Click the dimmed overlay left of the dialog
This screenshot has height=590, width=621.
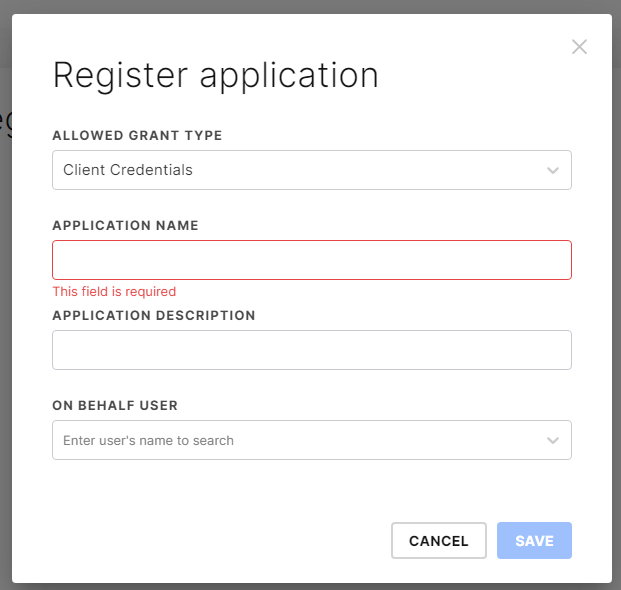pos(5,300)
